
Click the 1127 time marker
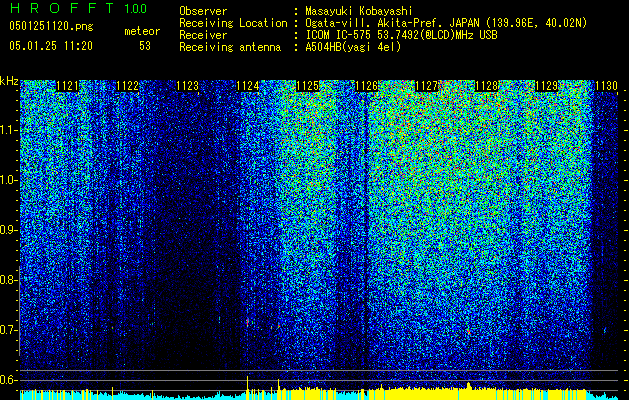(x=426, y=86)
